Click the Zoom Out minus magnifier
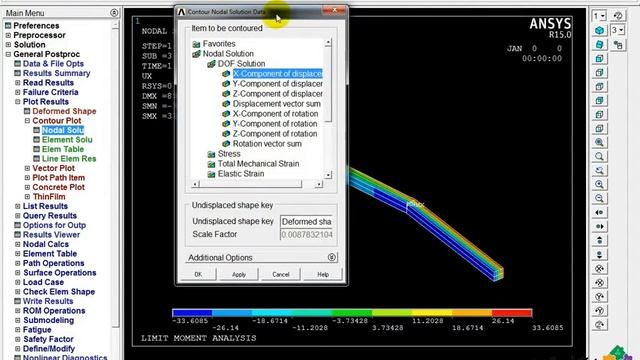Screen dimensions: 640x360 coord(599,198)
